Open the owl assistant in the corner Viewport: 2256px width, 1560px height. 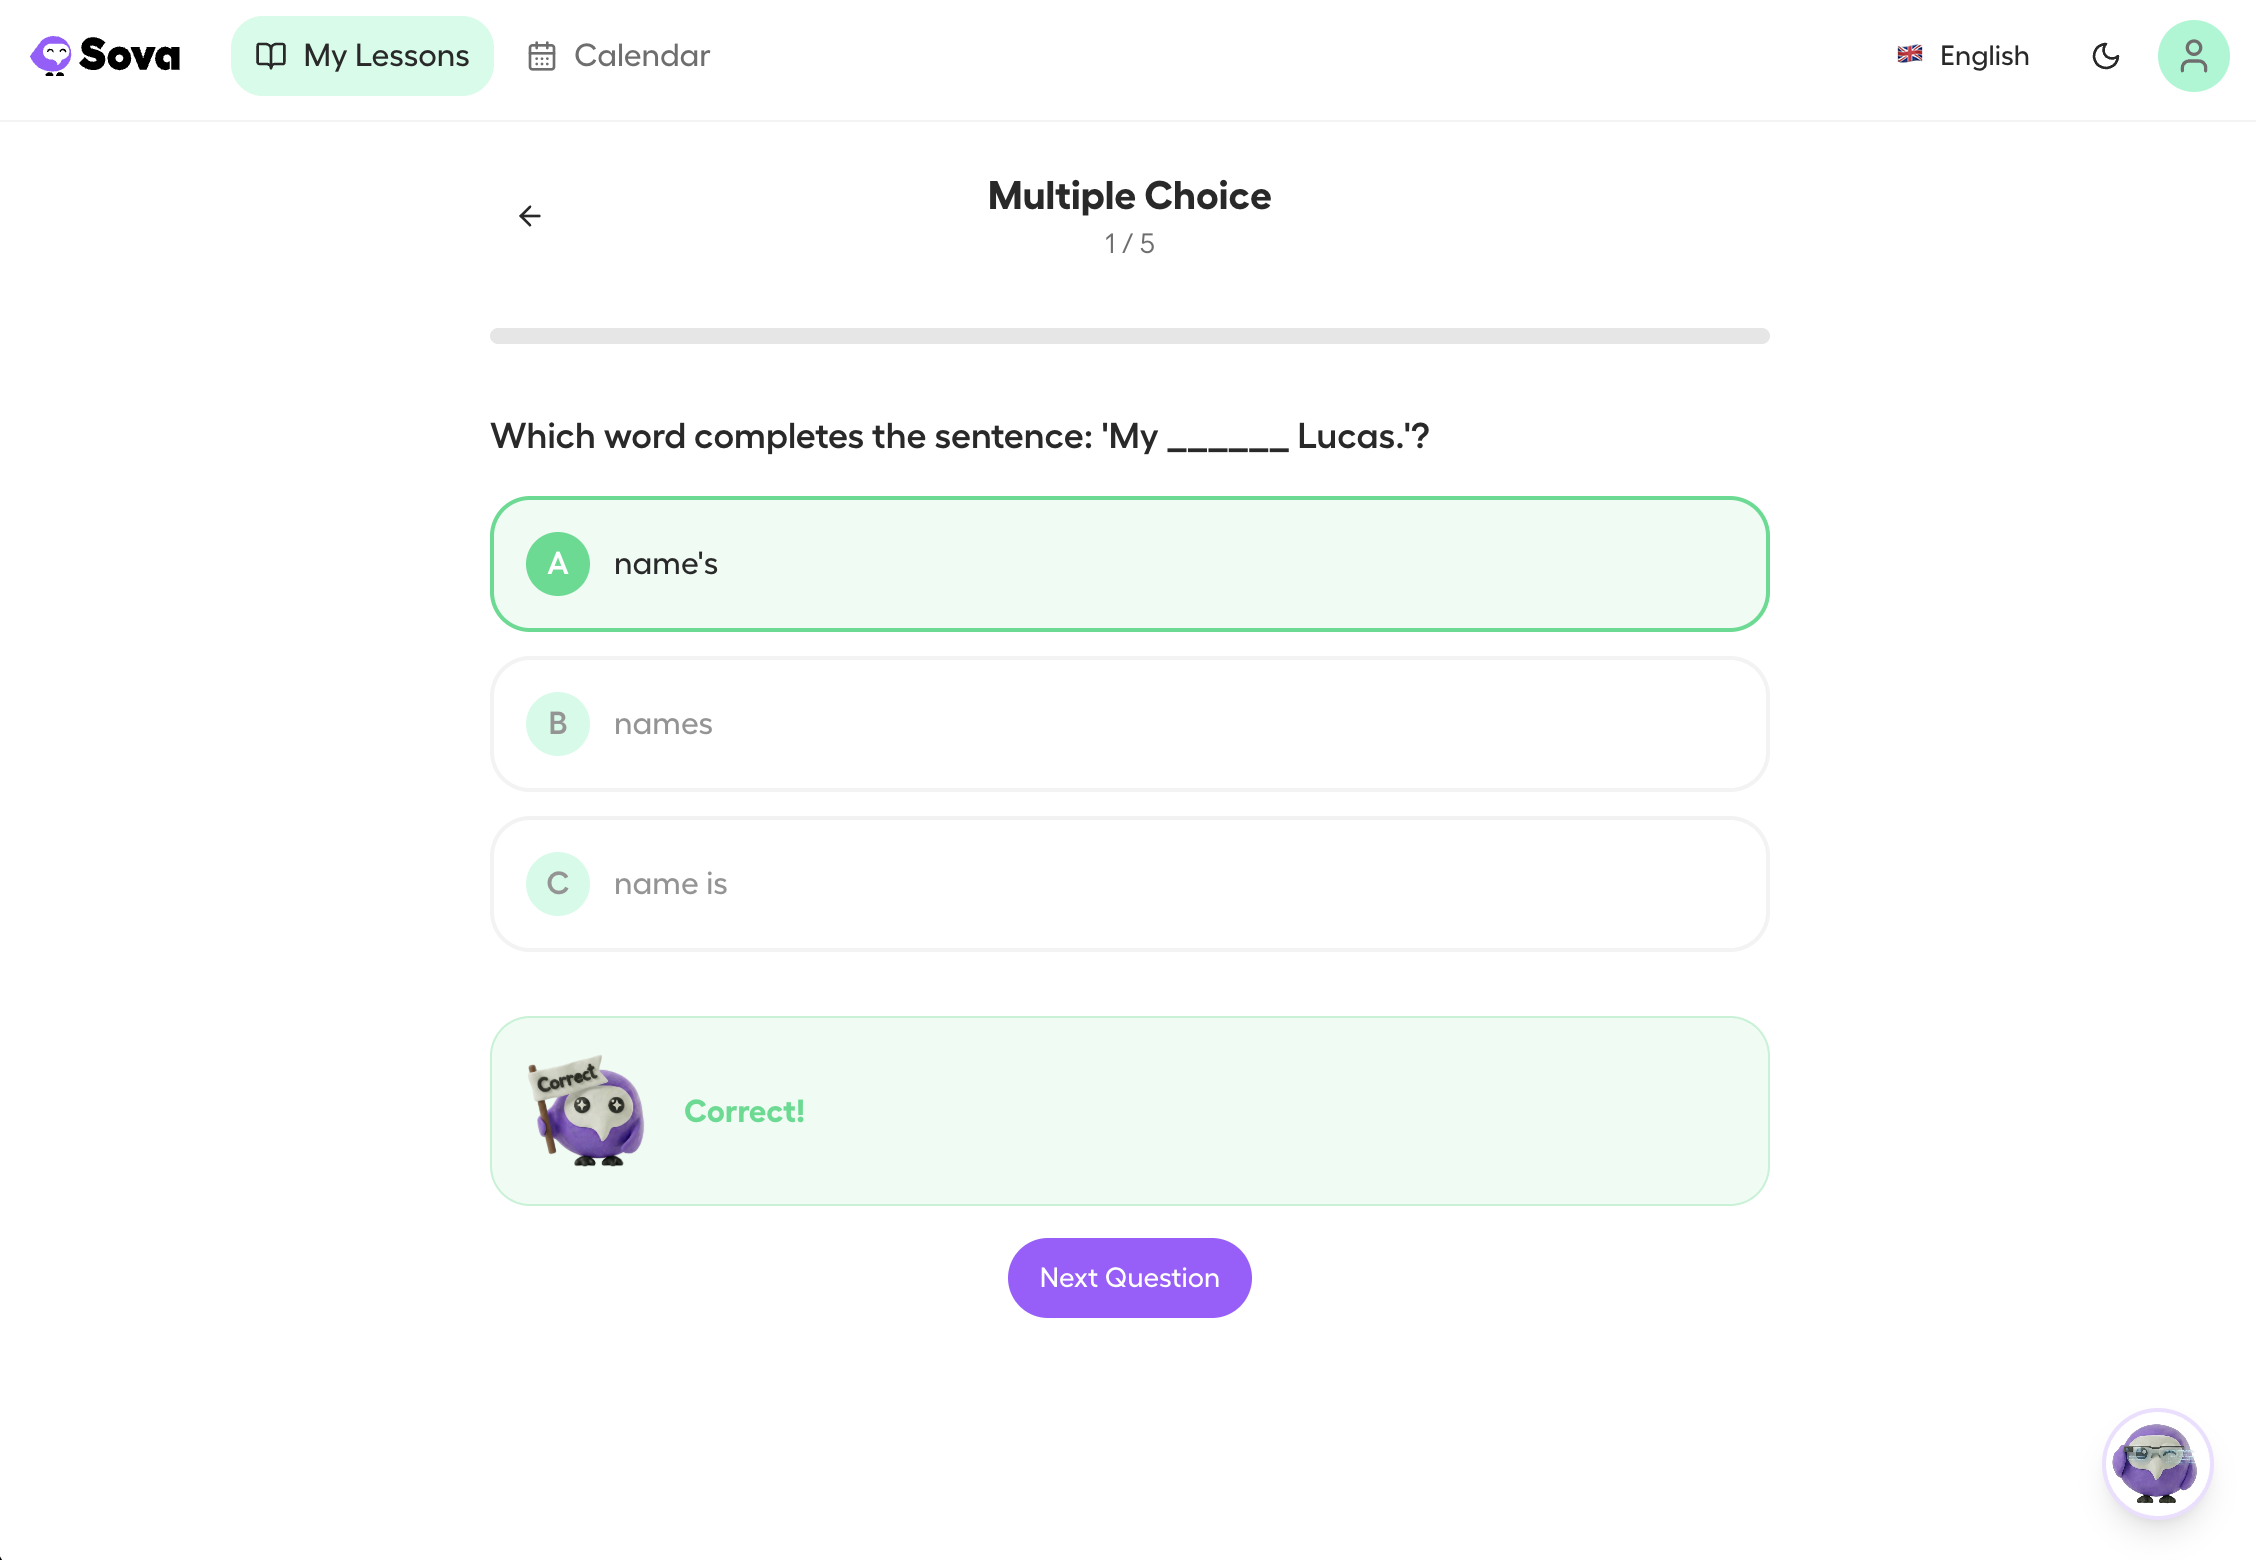[2157, 1463]
